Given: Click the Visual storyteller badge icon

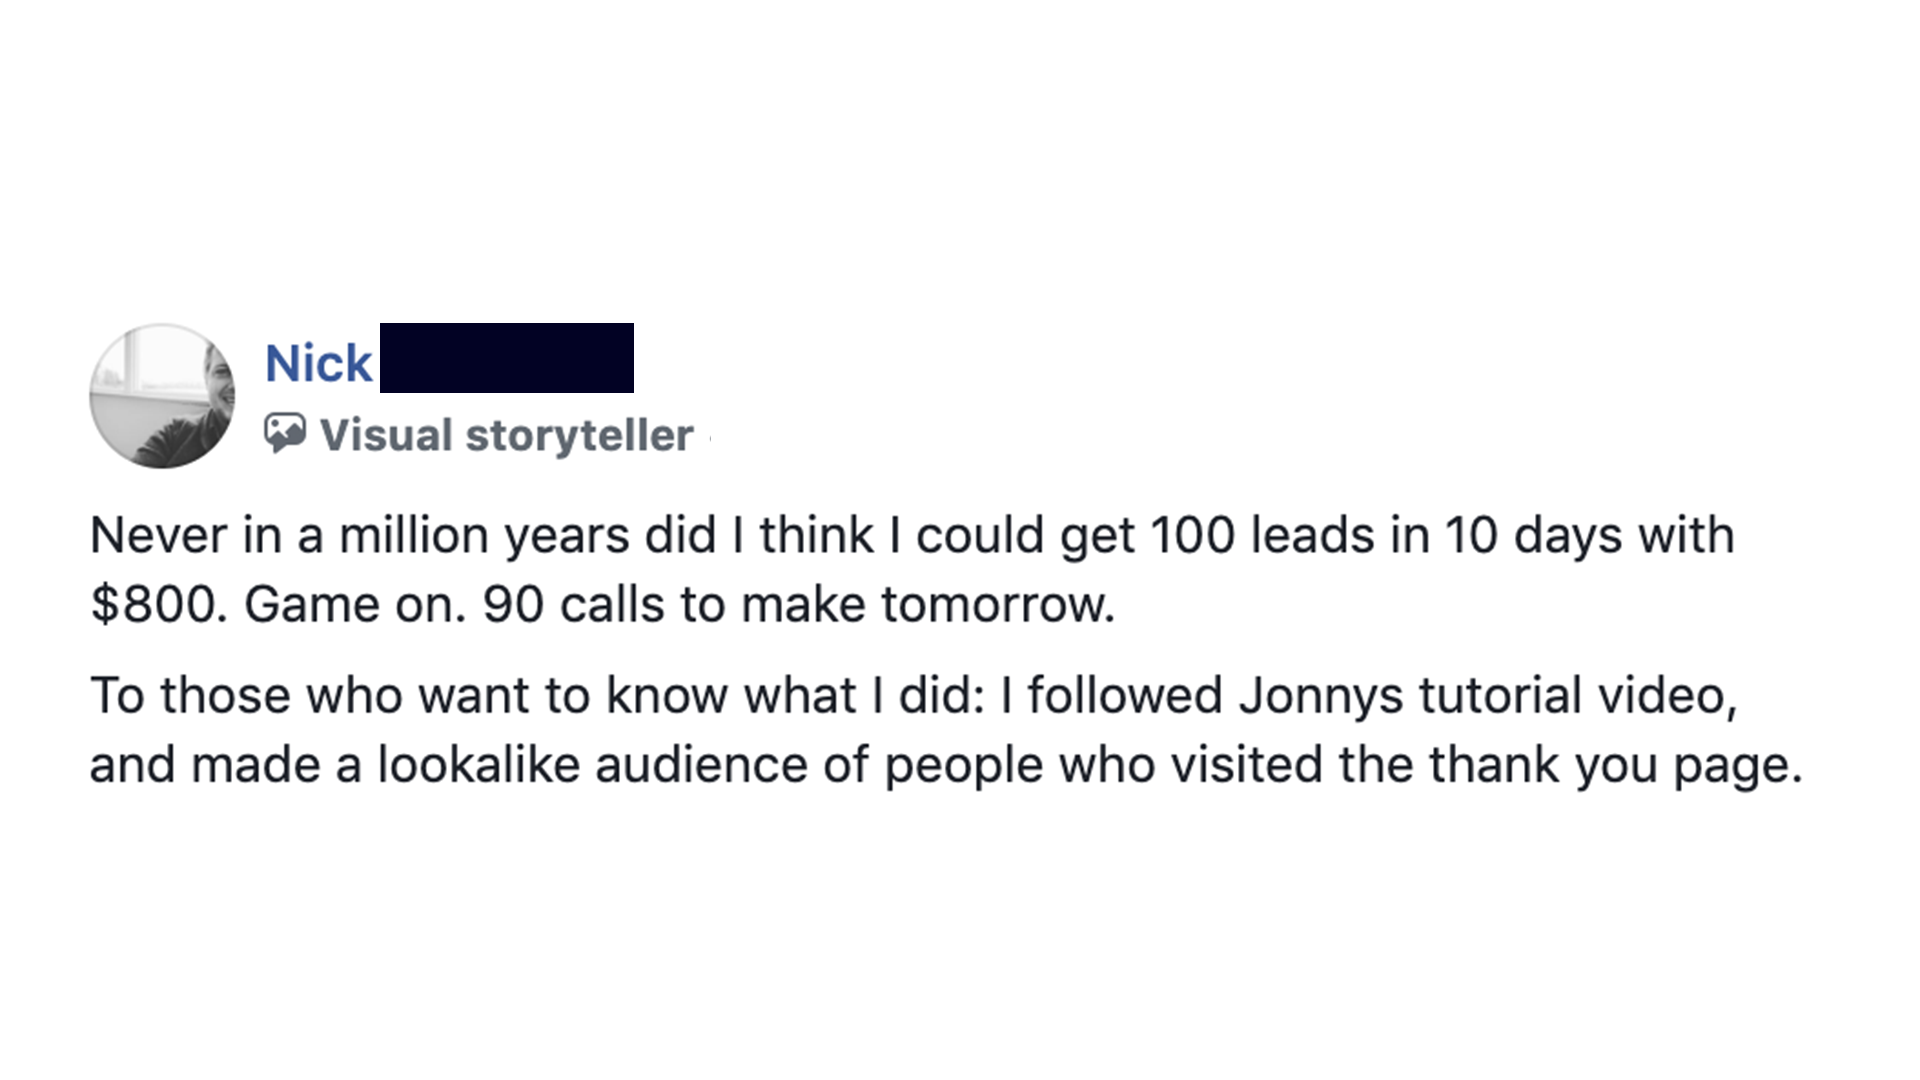Looking at the screenshot, I should 285,433.
